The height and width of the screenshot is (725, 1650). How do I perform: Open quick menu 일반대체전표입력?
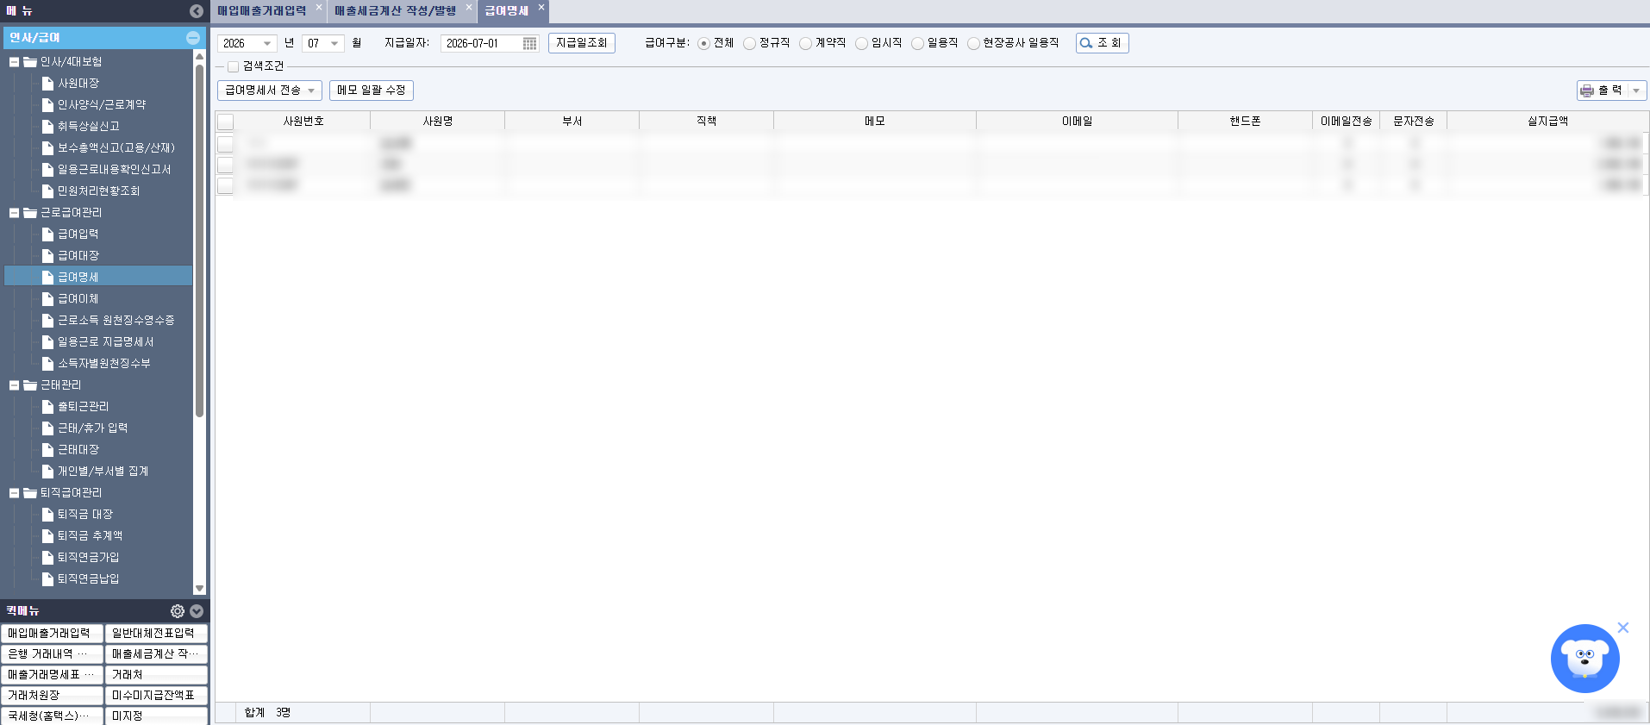(x=156, y=633)
